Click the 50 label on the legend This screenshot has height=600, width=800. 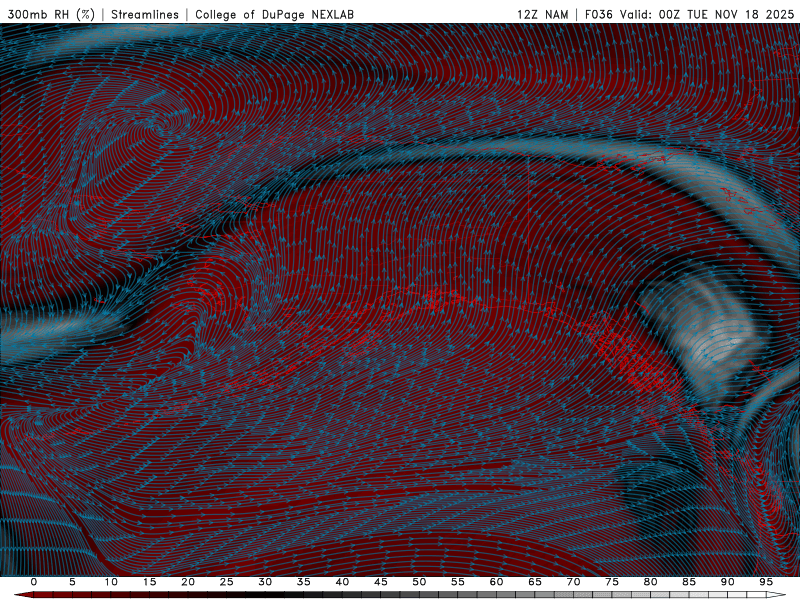(x=419, y=582)
